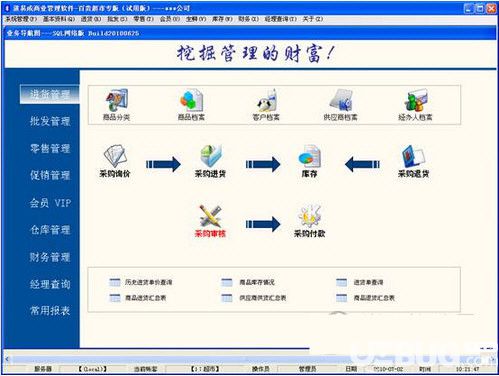The image size is (499, 376).
Task: Launch the 采购询价 module icon
Action: coord(115,156)
